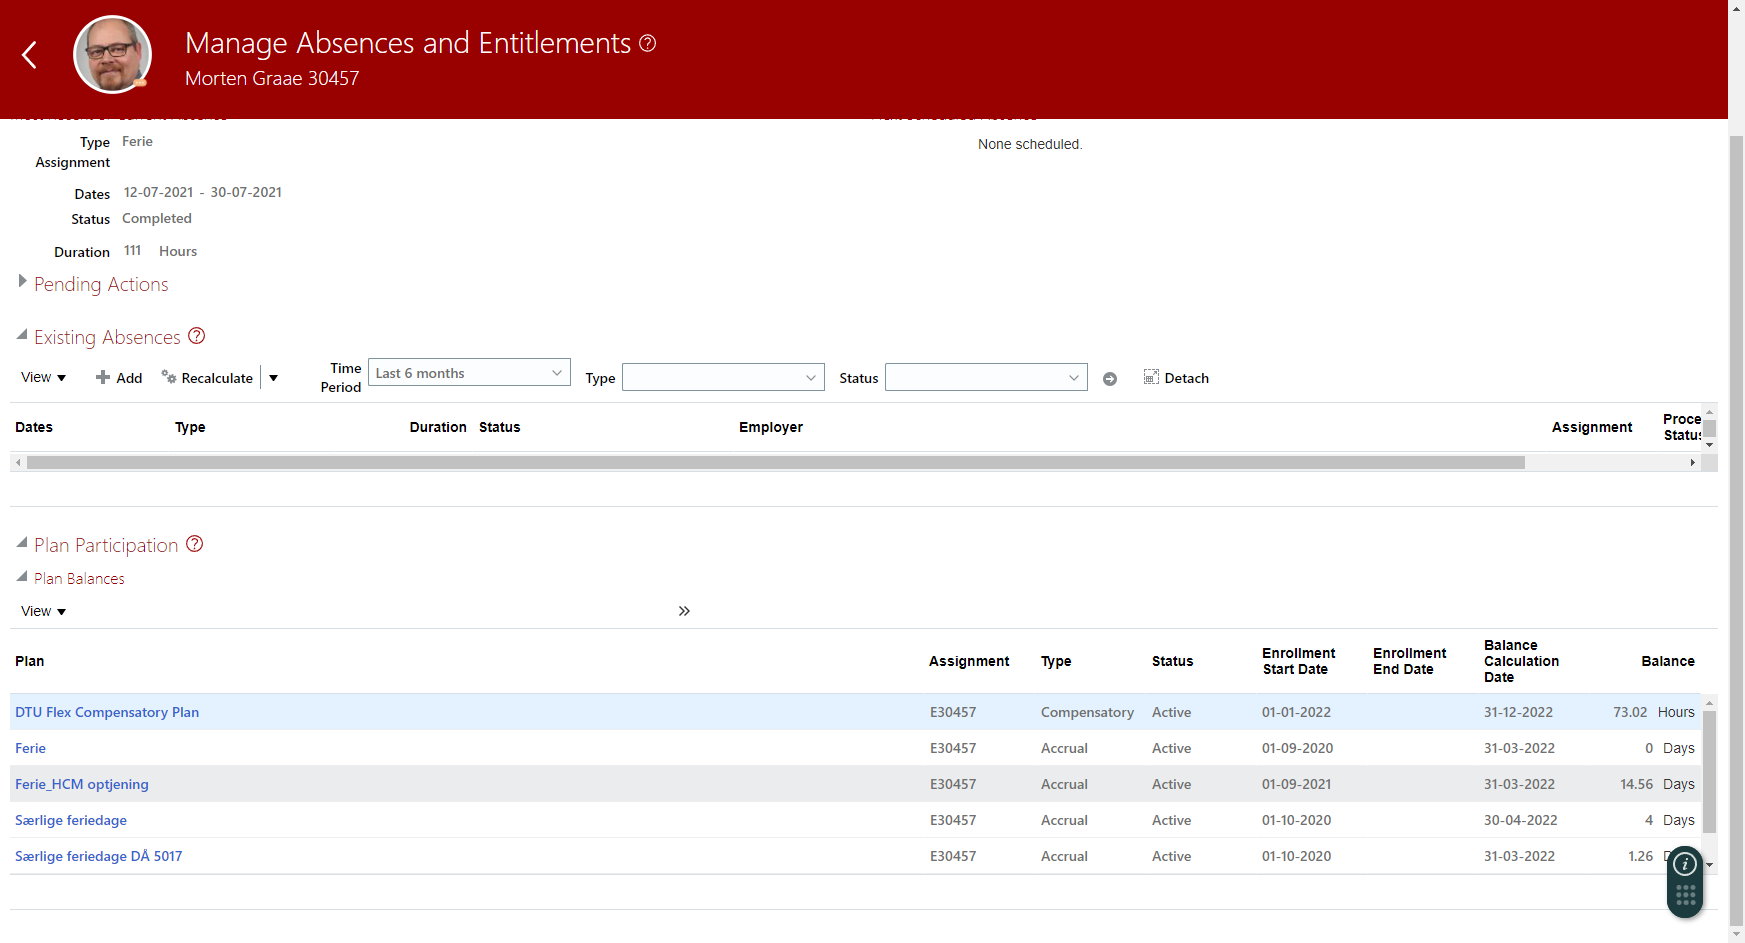This screenshot has width=1745, height=943.
Task: Open Særlige feriedage DÅ 5017 link
Action: [x=99, y=856]
